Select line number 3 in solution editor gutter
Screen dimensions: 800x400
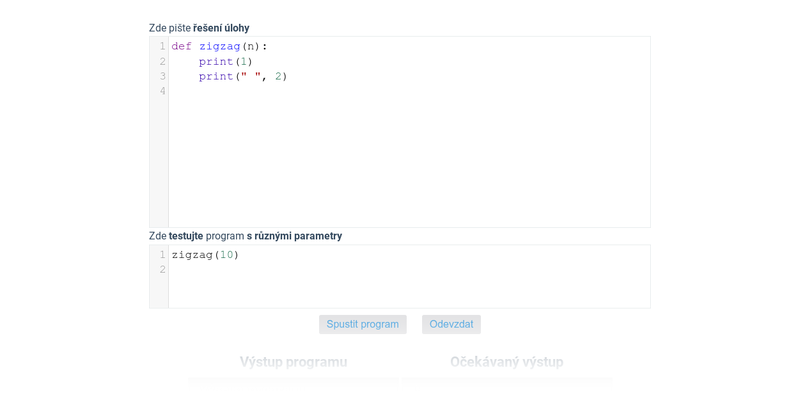coord(162,77)
